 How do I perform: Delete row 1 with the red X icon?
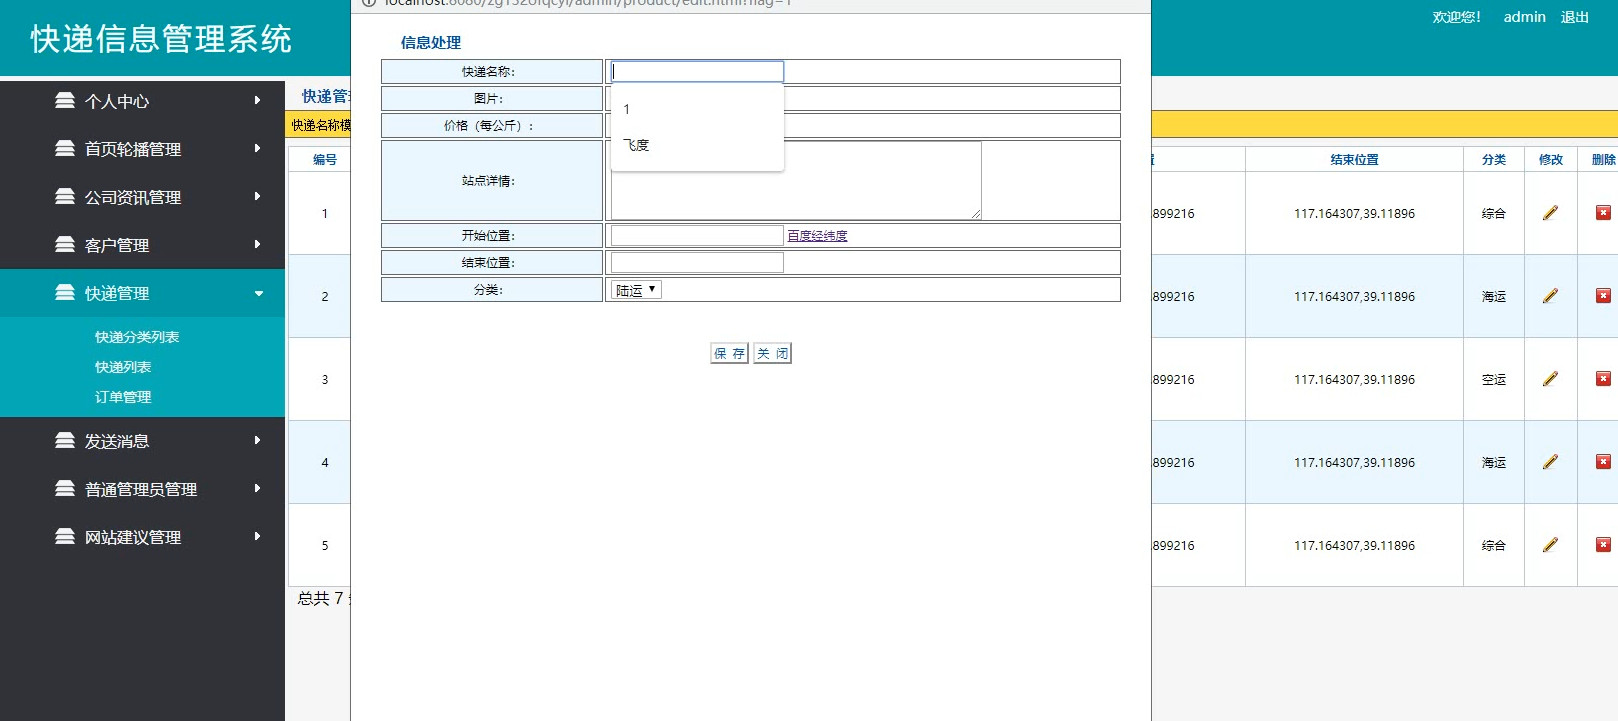click(x=1603, y=213)
